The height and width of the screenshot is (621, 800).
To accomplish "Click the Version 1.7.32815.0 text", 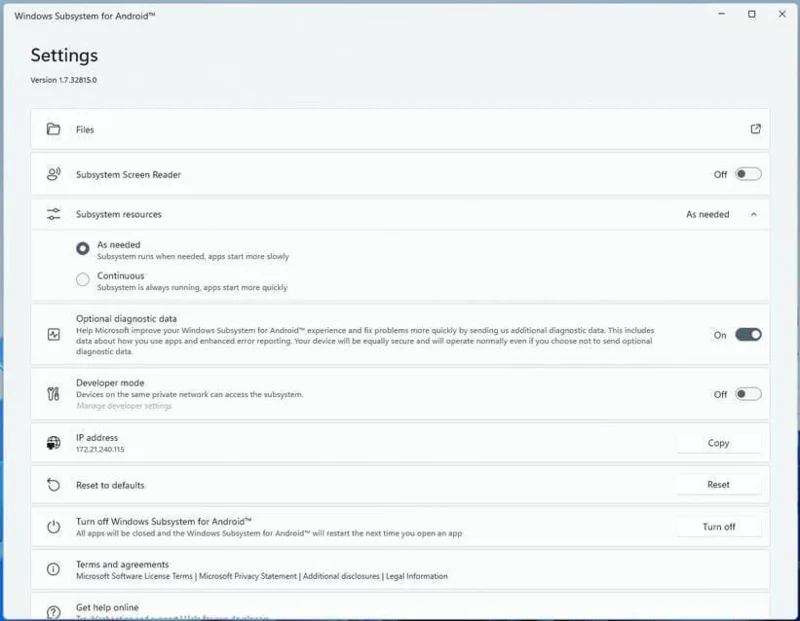I will point(63,80).
